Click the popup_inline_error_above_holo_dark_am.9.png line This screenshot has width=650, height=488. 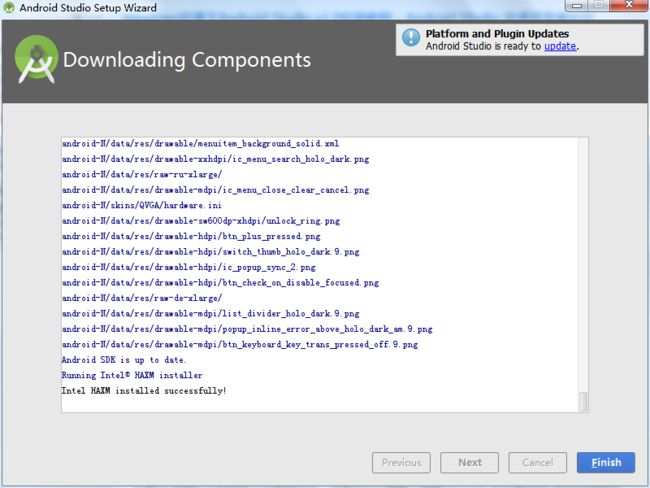pos(247,329)
